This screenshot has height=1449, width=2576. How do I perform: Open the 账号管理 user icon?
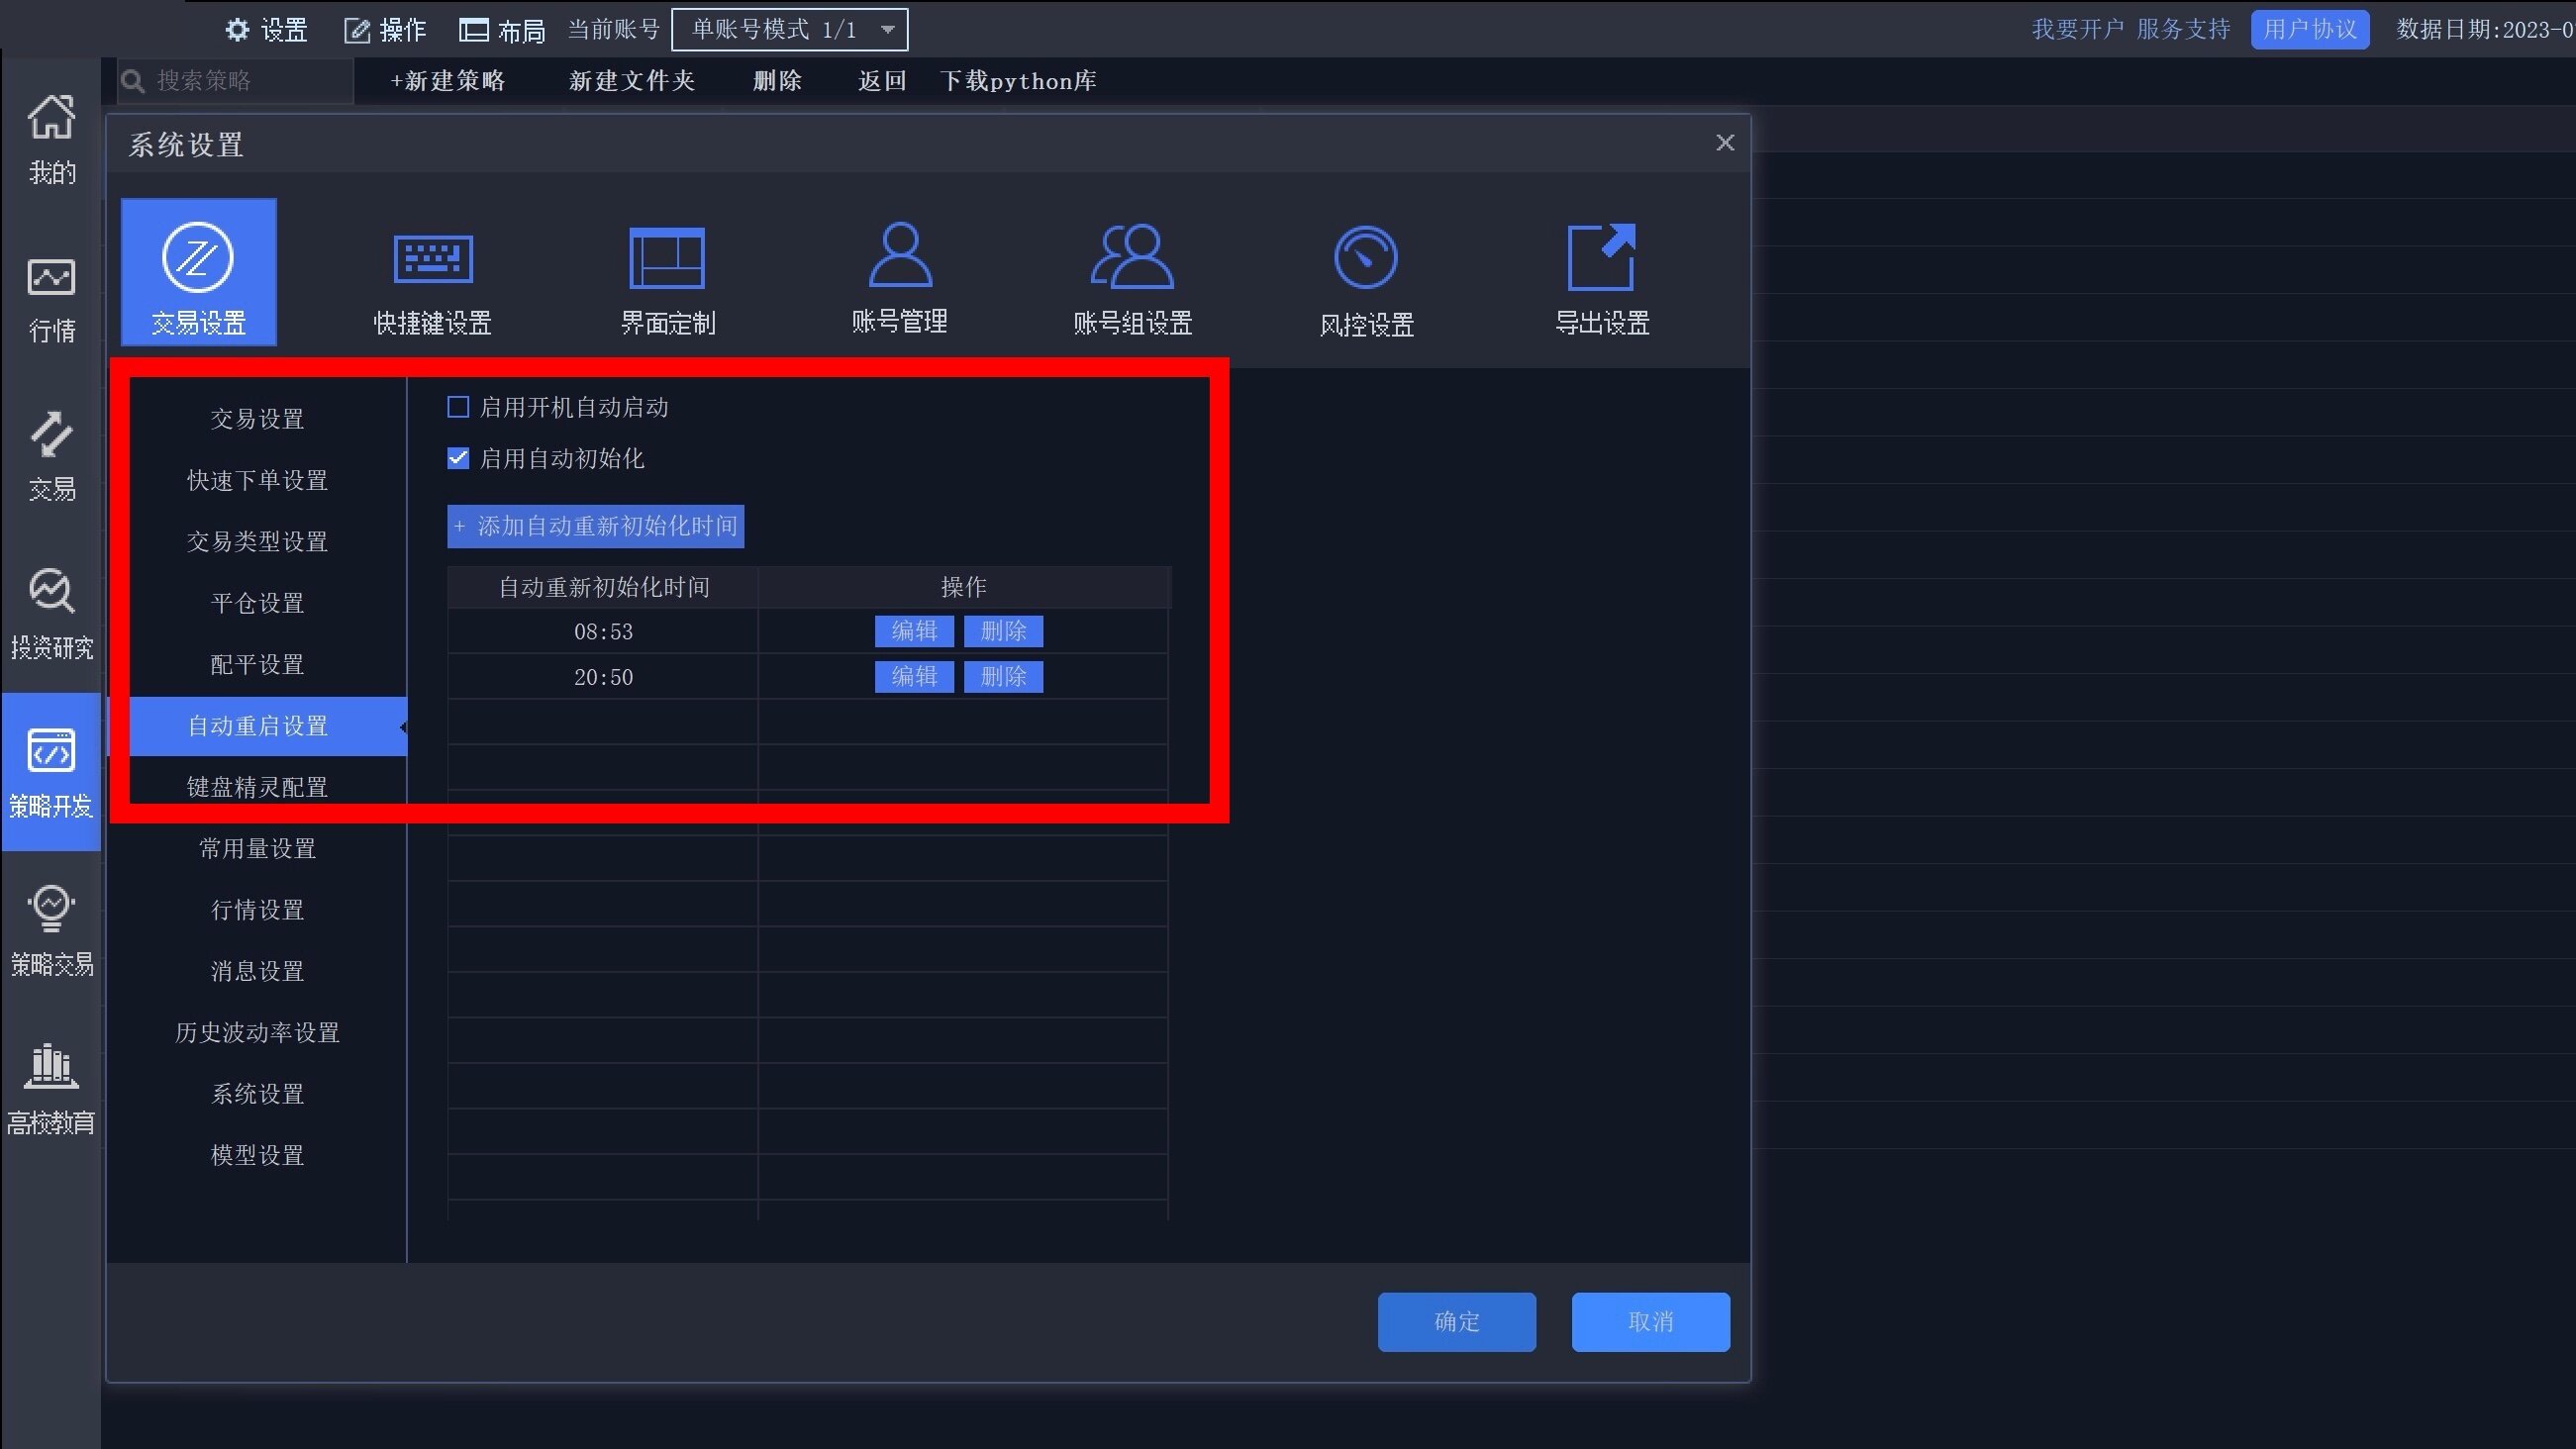click(899, 257)
